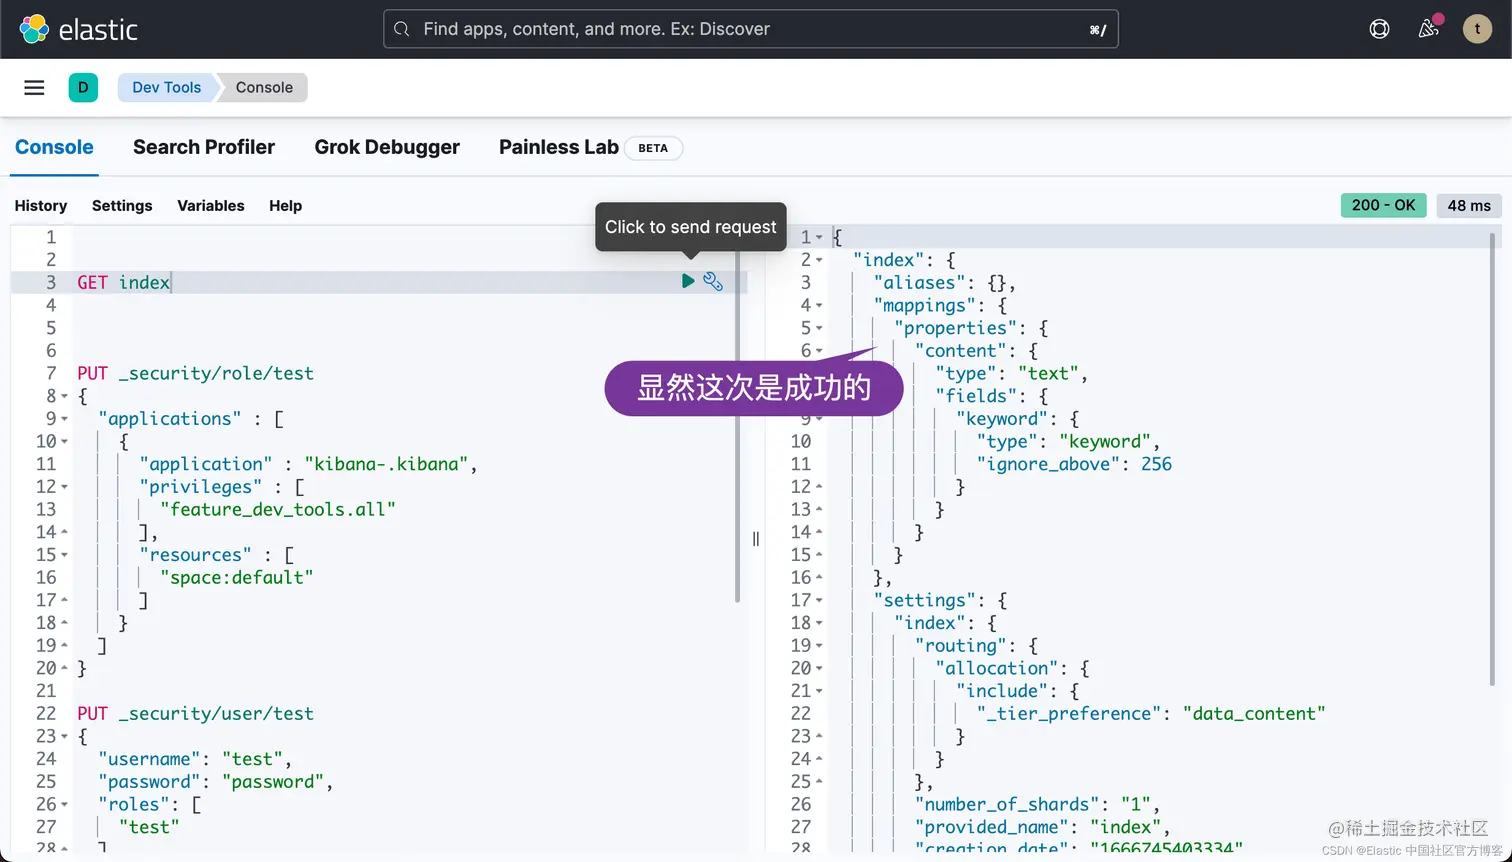The image size is (1512, 862).
Task: Open the user avatar t menu
Action: [1477, 29]
